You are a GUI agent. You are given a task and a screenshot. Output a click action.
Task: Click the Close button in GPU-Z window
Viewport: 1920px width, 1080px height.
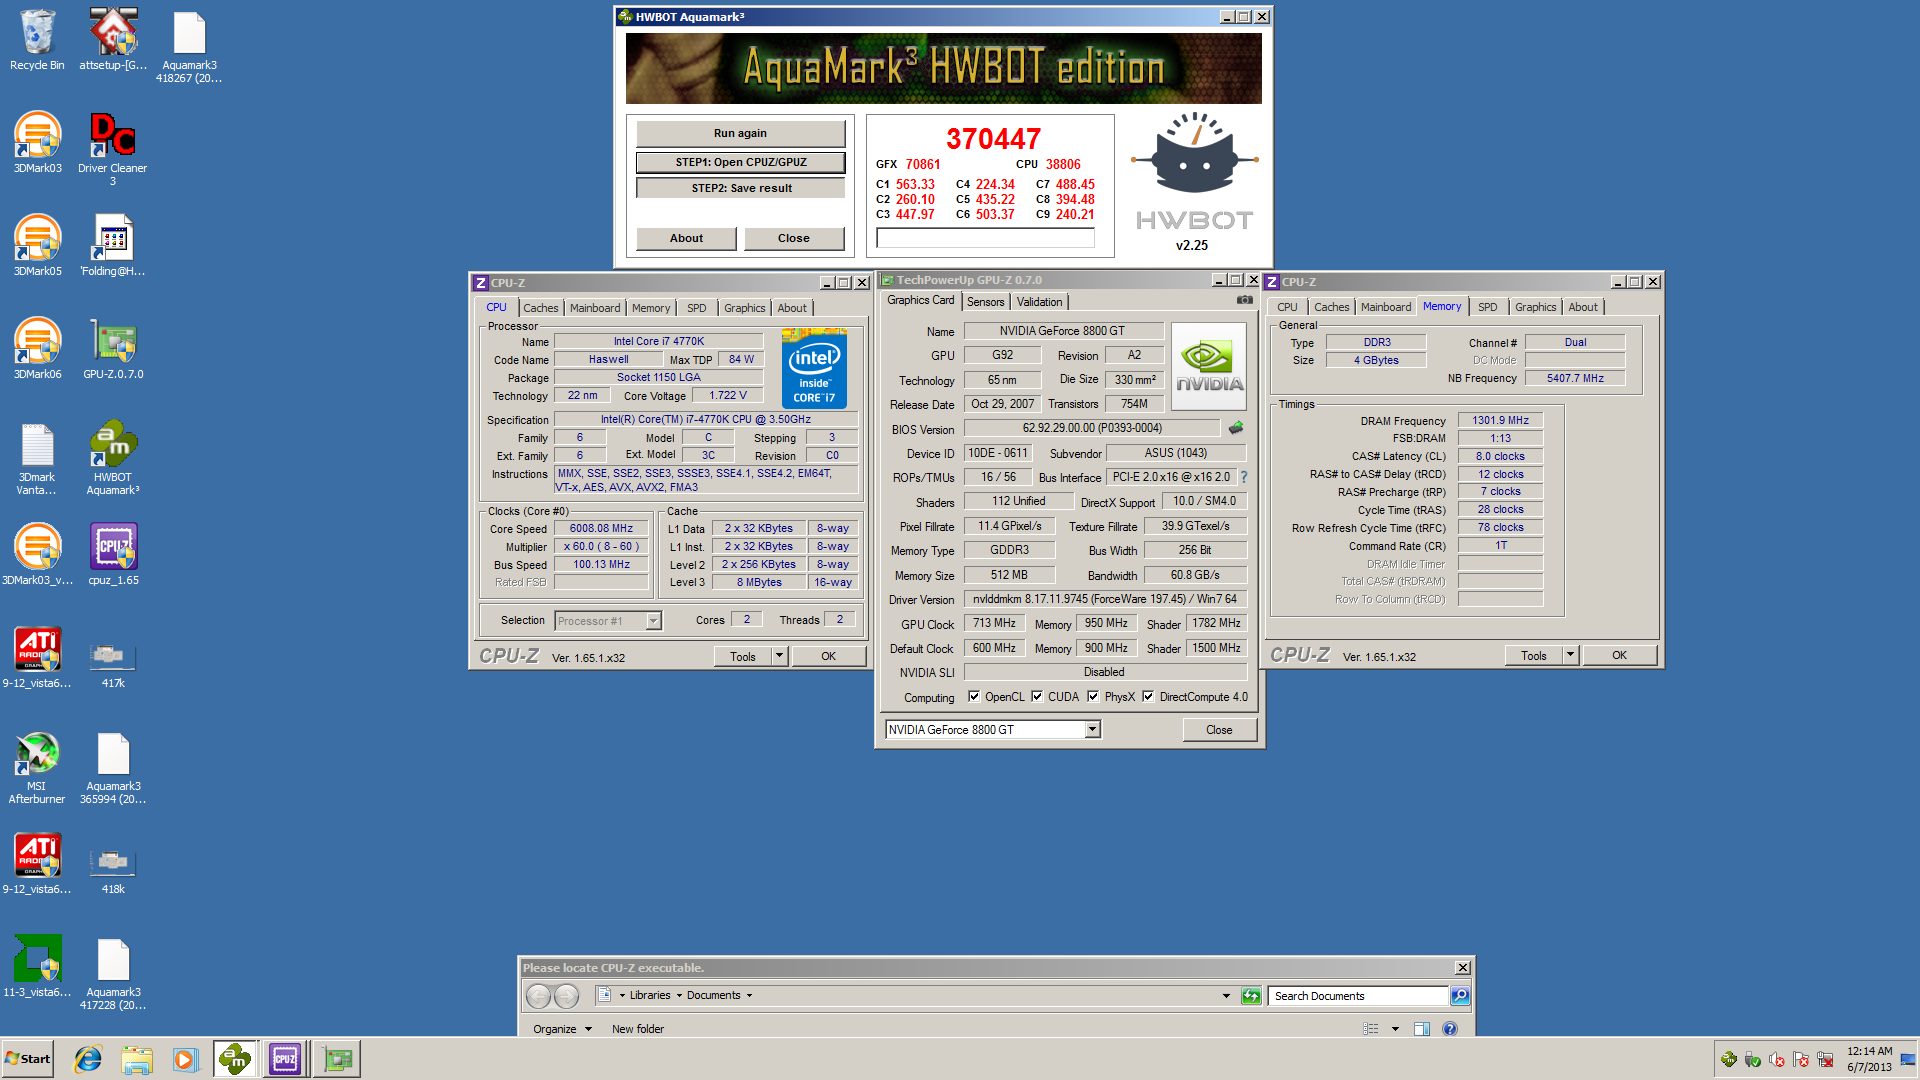tap(1219, 730)
